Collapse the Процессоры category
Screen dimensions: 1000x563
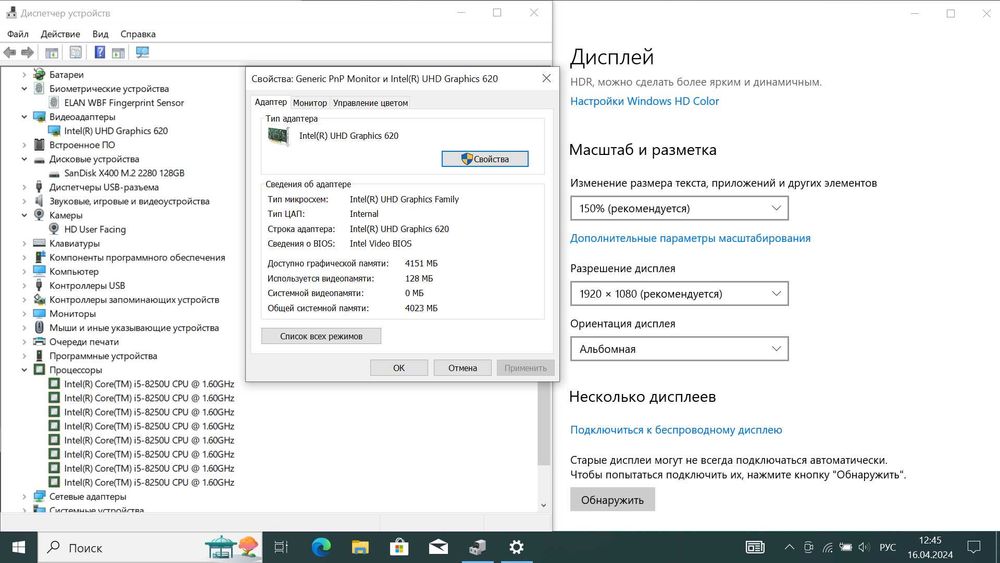coord(24,370)
